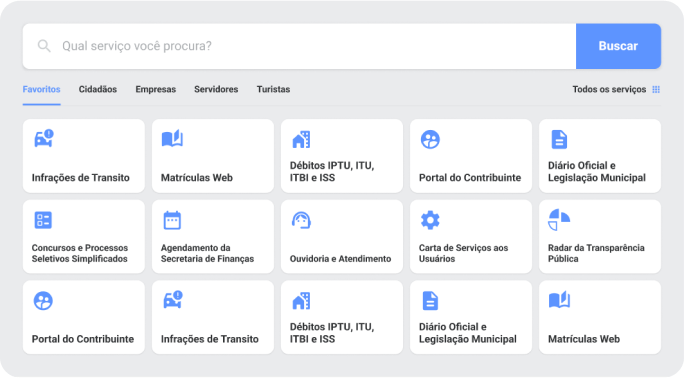Viewport: 684px width, 378px height.
Task: Click people-circle icon in top-row Portal do Contribuinte
Action: point(430,140)
